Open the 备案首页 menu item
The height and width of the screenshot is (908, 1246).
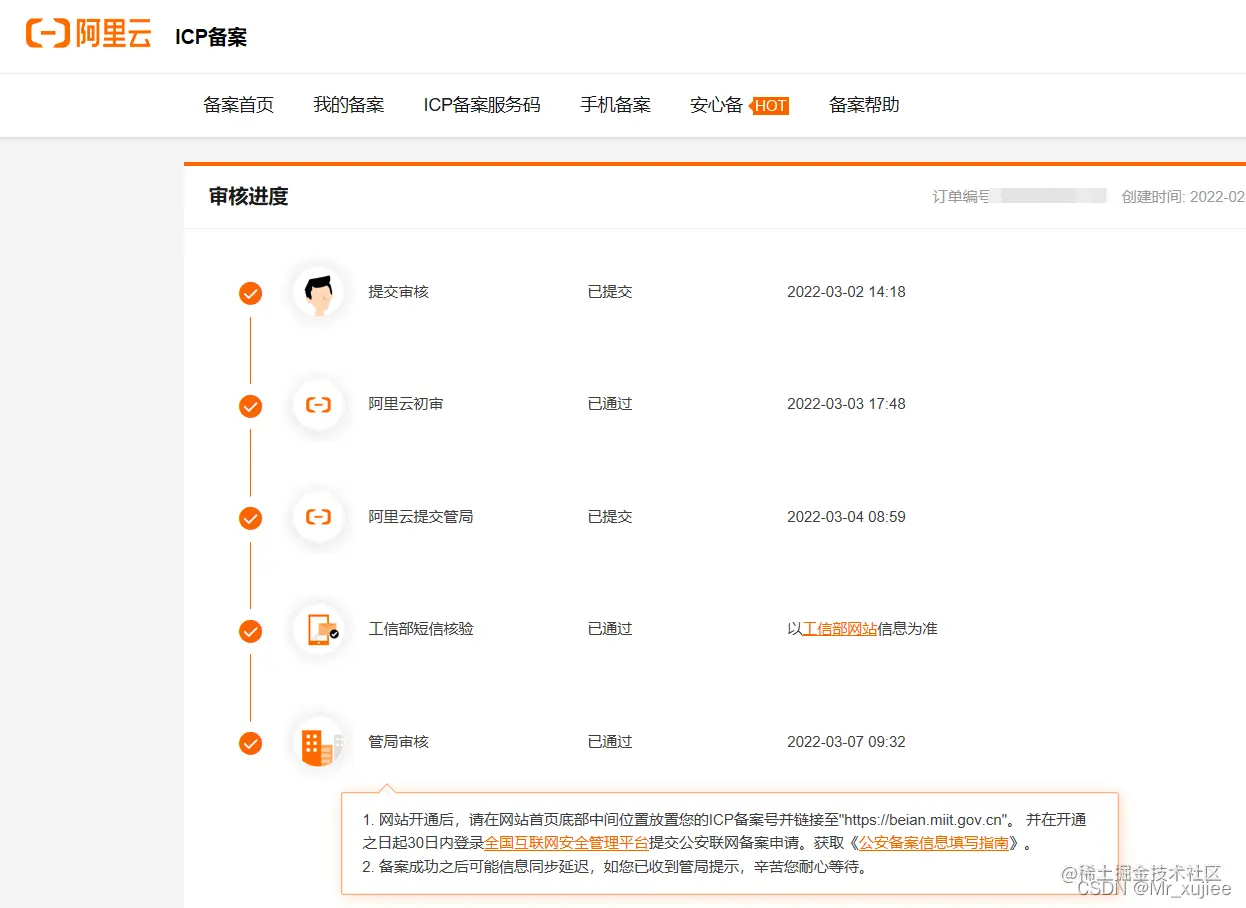[238, 105]
